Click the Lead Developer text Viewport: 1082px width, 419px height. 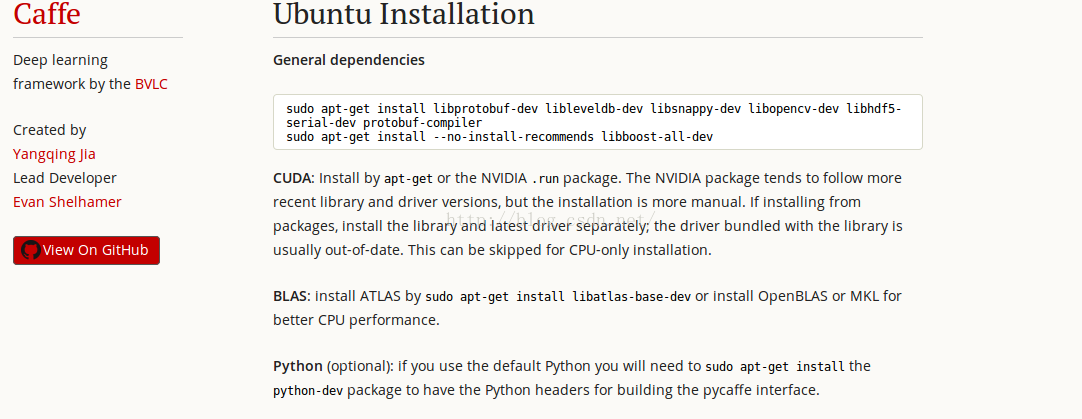point(65,178)
